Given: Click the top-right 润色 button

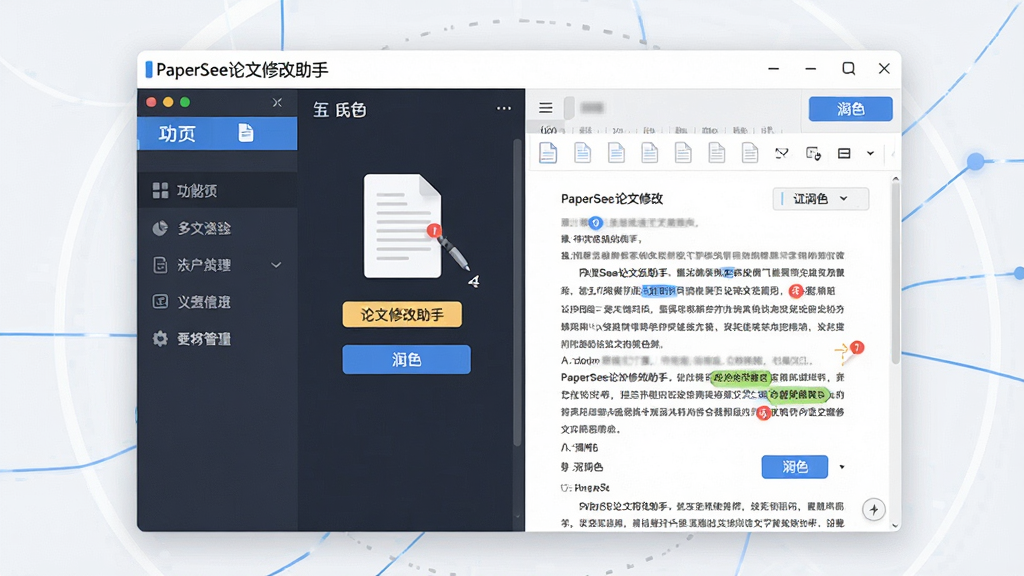Looking at the screenshot, I should (x=850, y=108).
